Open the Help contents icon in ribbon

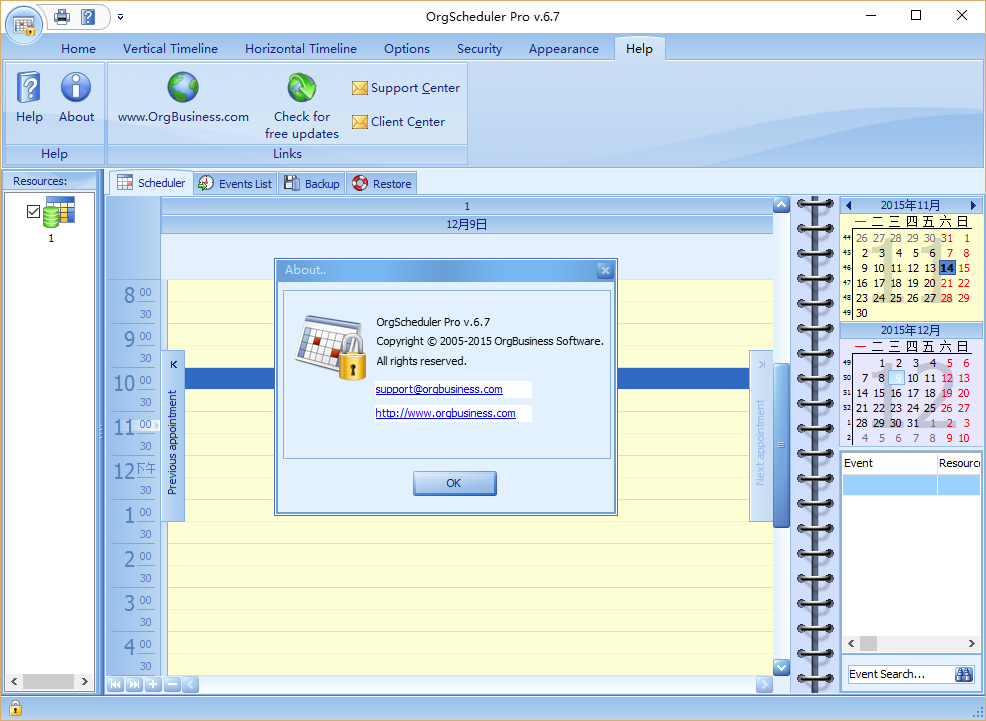click(x=29, y=97)
